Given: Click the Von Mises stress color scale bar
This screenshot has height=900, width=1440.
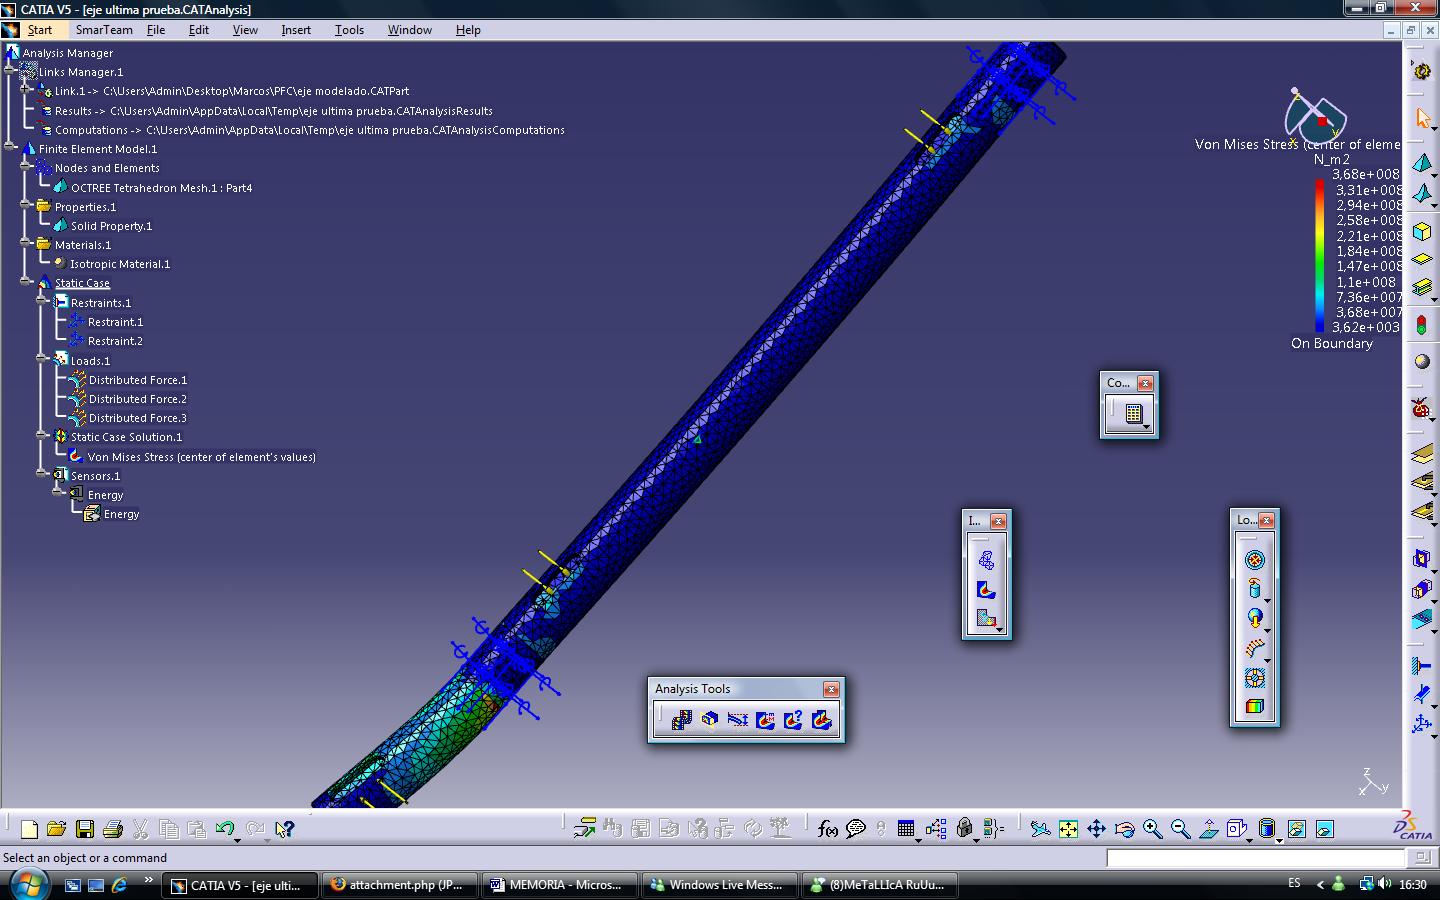Looking at the screenshot, I should tap(1320, 256).
